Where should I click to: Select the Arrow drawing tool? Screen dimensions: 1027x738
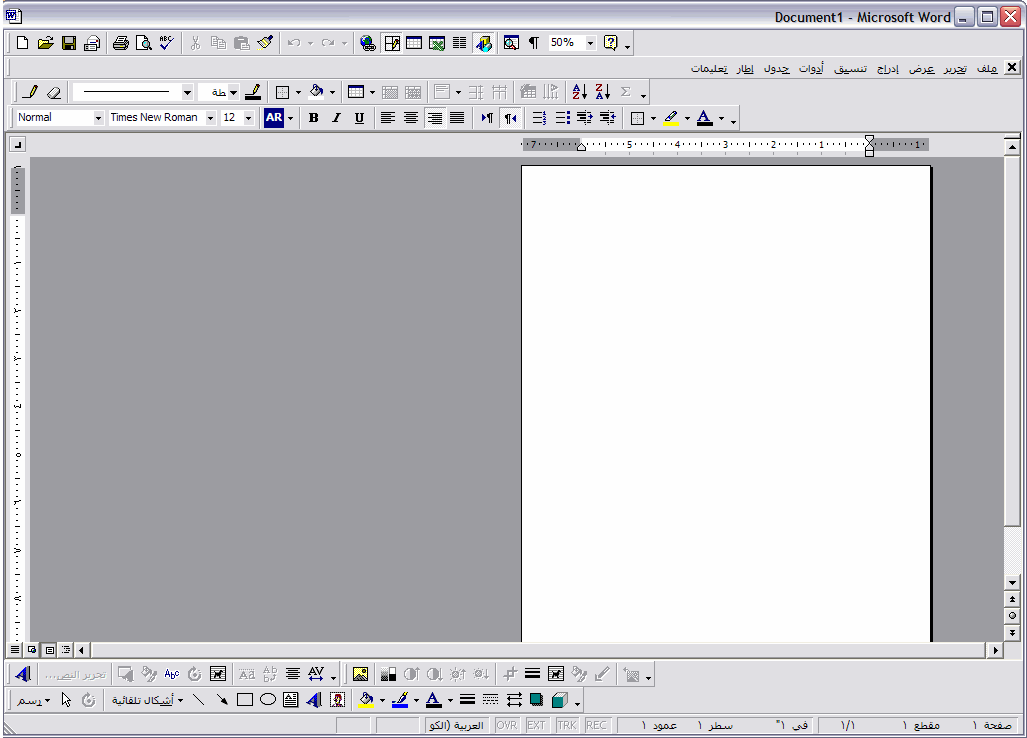click(x=222, y=700)
